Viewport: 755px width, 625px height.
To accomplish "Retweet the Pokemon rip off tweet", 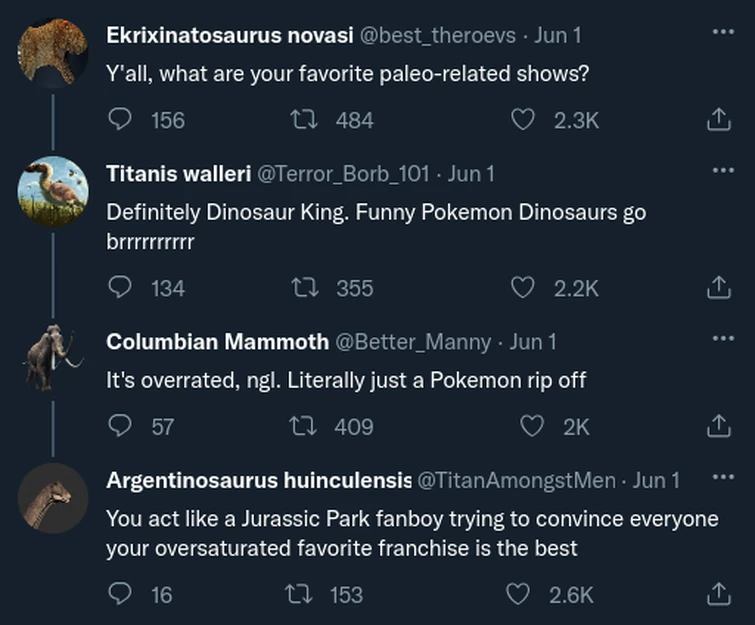I will [299, 426].
